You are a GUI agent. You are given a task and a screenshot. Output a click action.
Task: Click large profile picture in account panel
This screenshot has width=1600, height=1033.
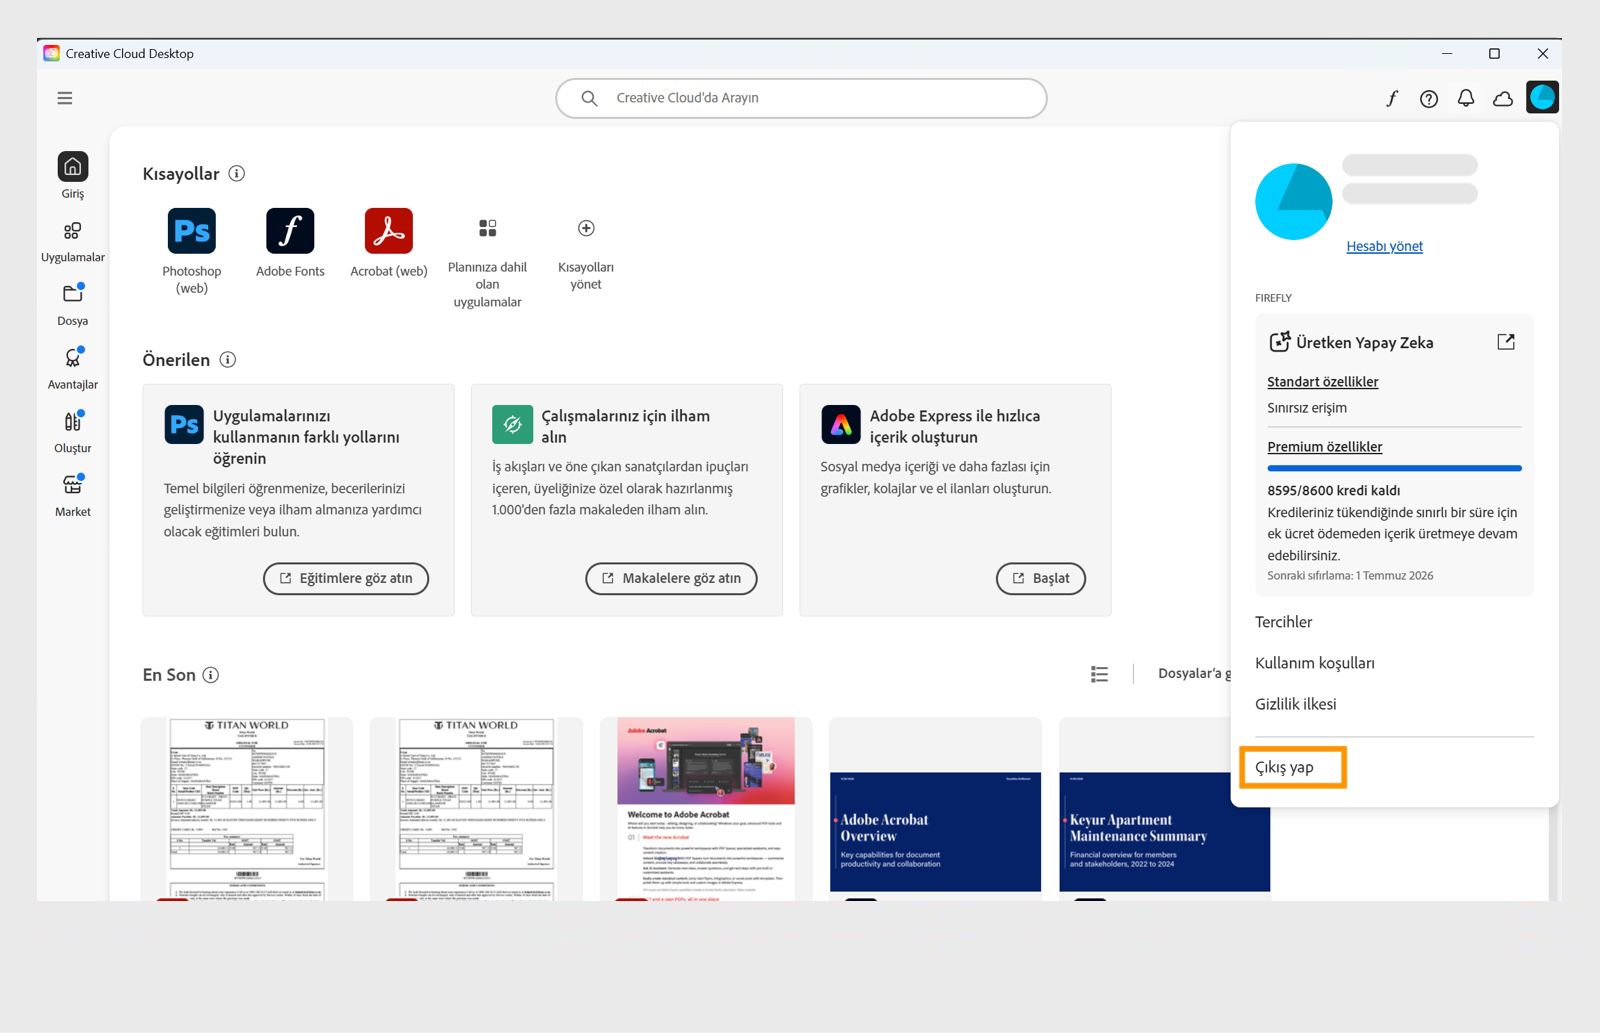click(1294, 201)
